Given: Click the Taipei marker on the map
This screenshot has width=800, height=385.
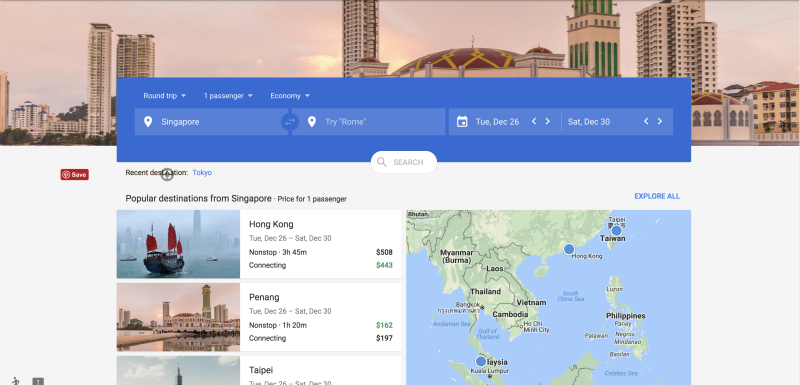Looking at the screenshot, I should click(616, 230).
